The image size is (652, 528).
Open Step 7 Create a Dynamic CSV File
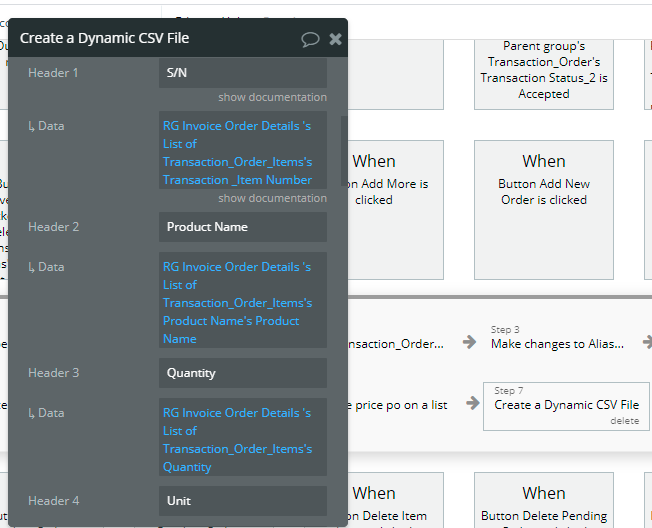tap(566, 406)
